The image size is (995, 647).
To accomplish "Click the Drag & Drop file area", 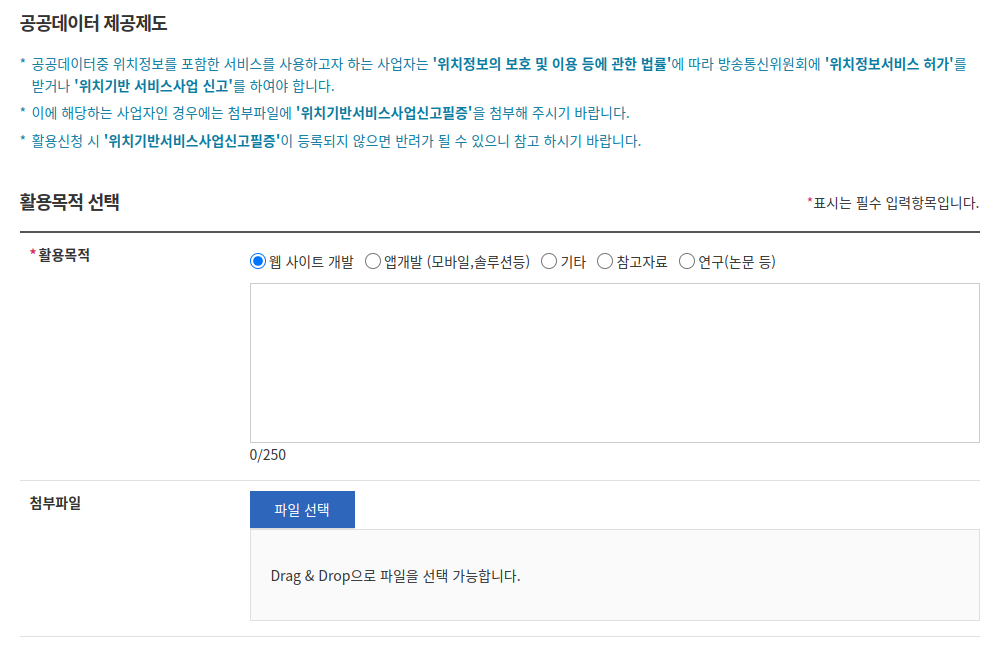I will 614,575.
